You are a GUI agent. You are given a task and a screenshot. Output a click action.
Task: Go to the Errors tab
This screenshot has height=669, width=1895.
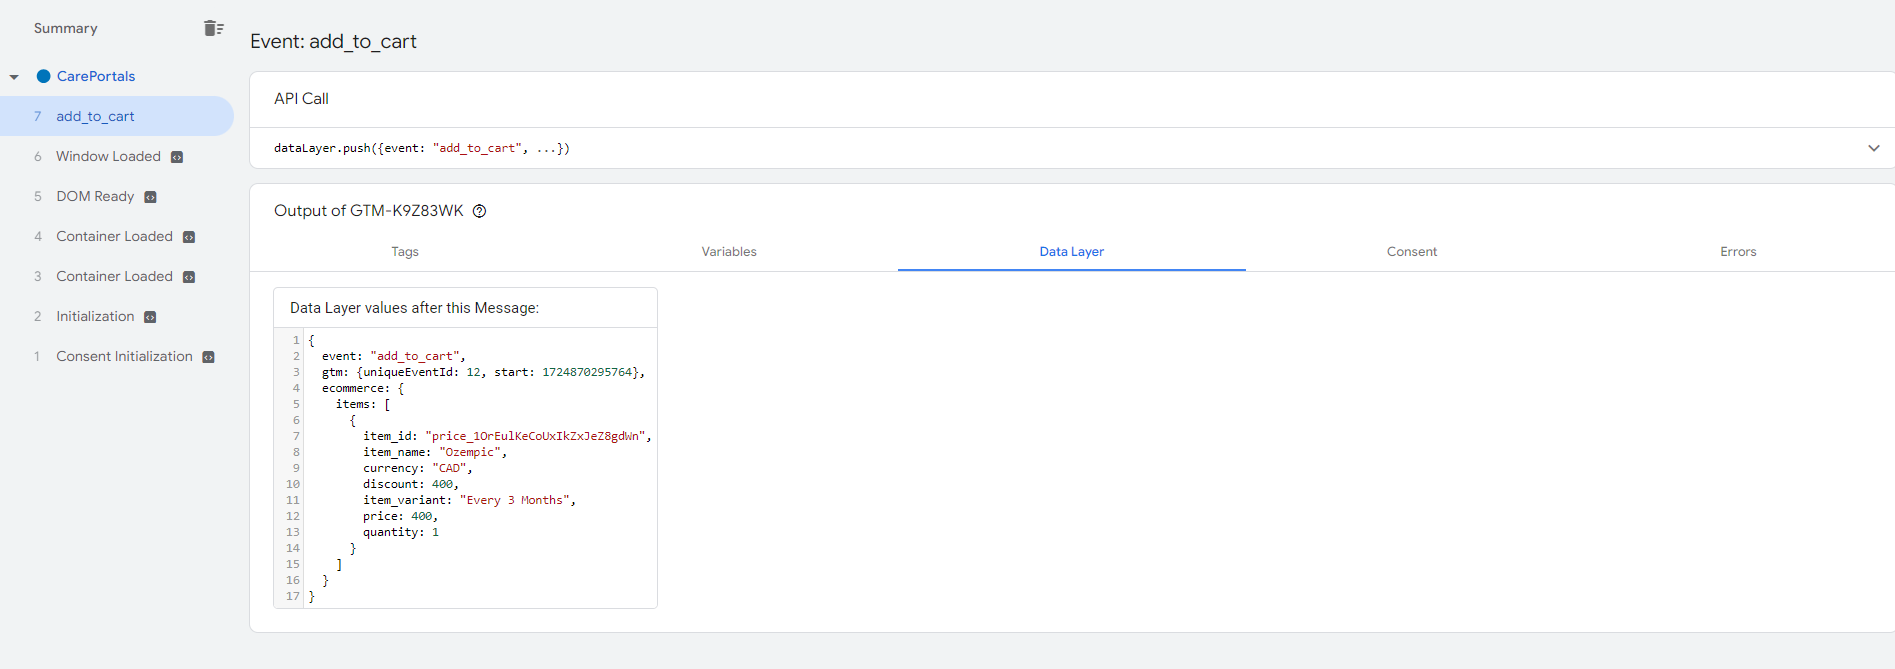pos(1738,252)
